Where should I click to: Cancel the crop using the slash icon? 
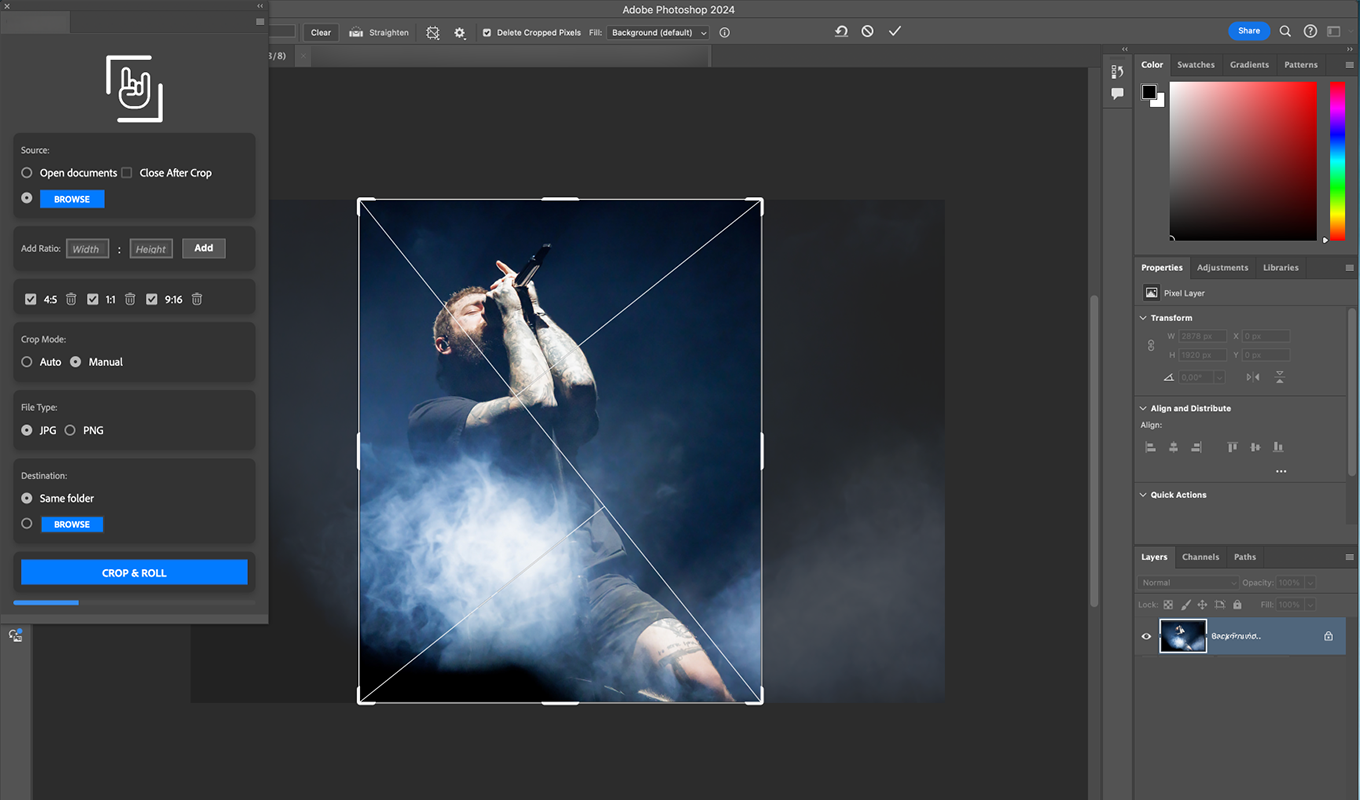point(867,31)
